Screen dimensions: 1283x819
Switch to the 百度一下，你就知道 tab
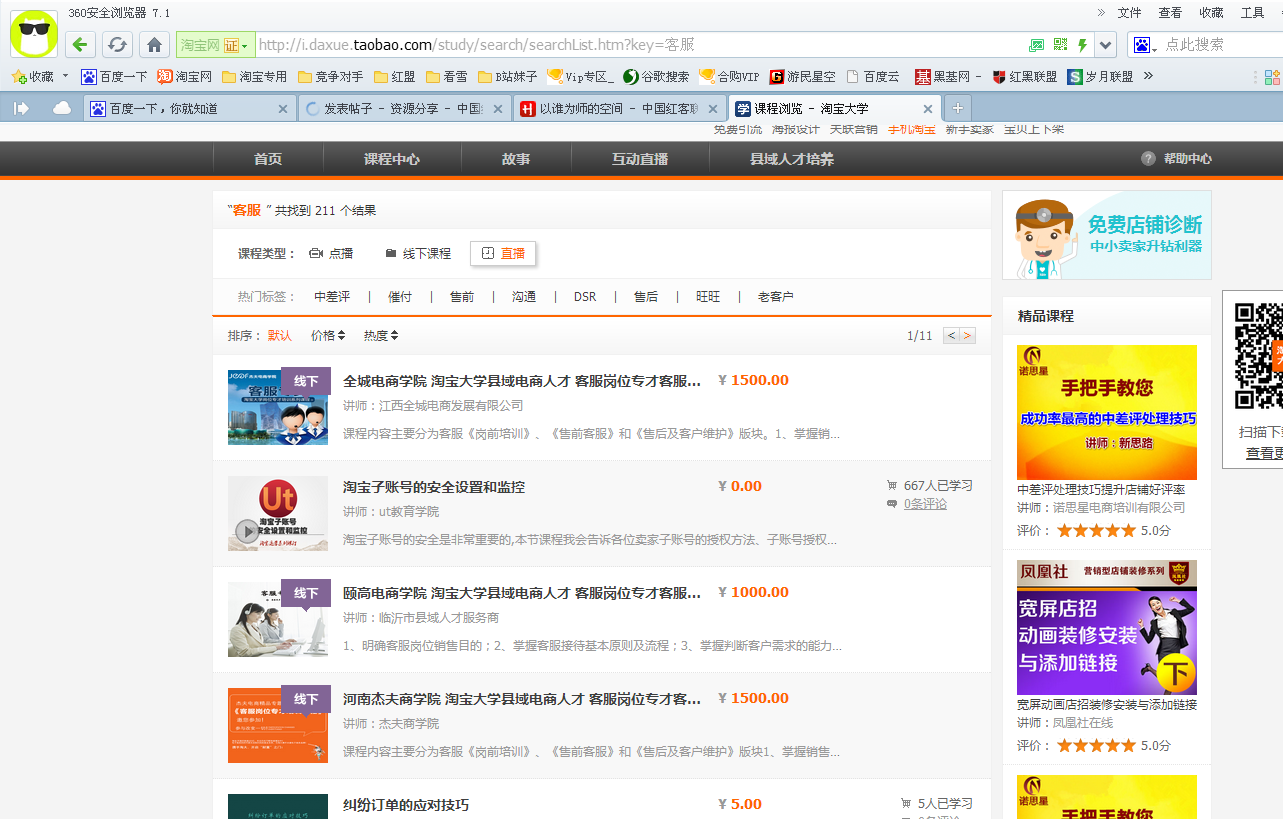tap(189, 108)
